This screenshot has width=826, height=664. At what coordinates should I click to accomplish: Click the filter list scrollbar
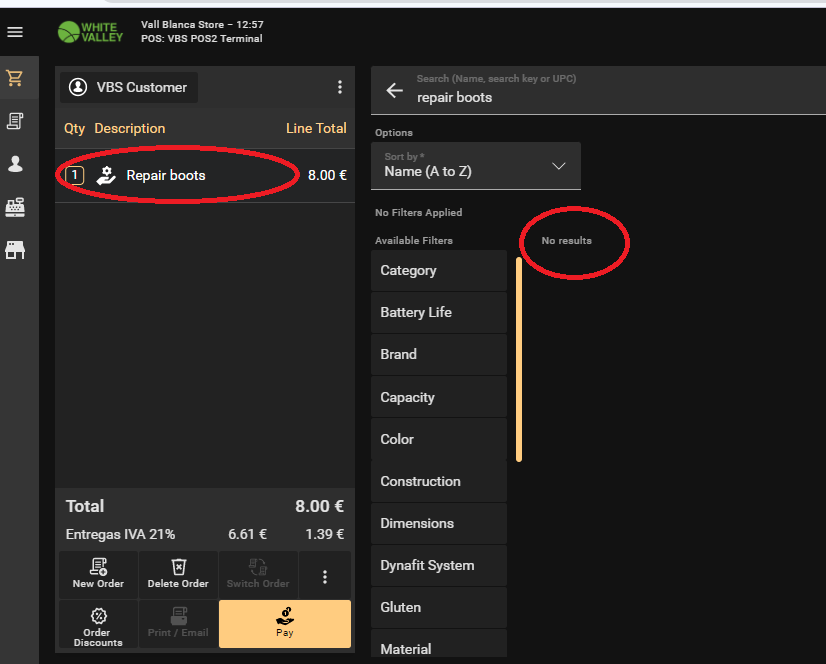518,360
